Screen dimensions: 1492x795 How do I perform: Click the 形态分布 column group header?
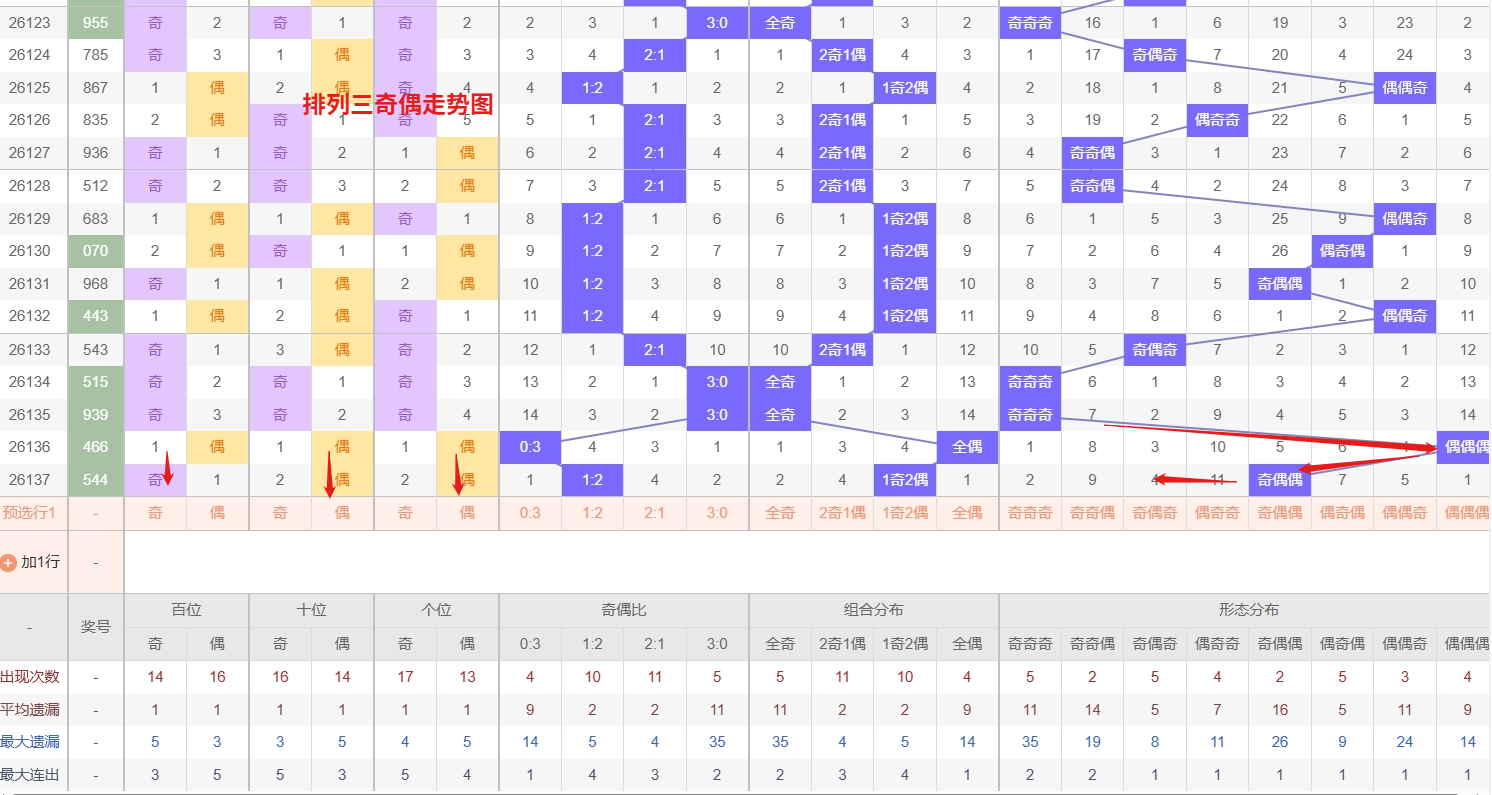[1248, 610]
